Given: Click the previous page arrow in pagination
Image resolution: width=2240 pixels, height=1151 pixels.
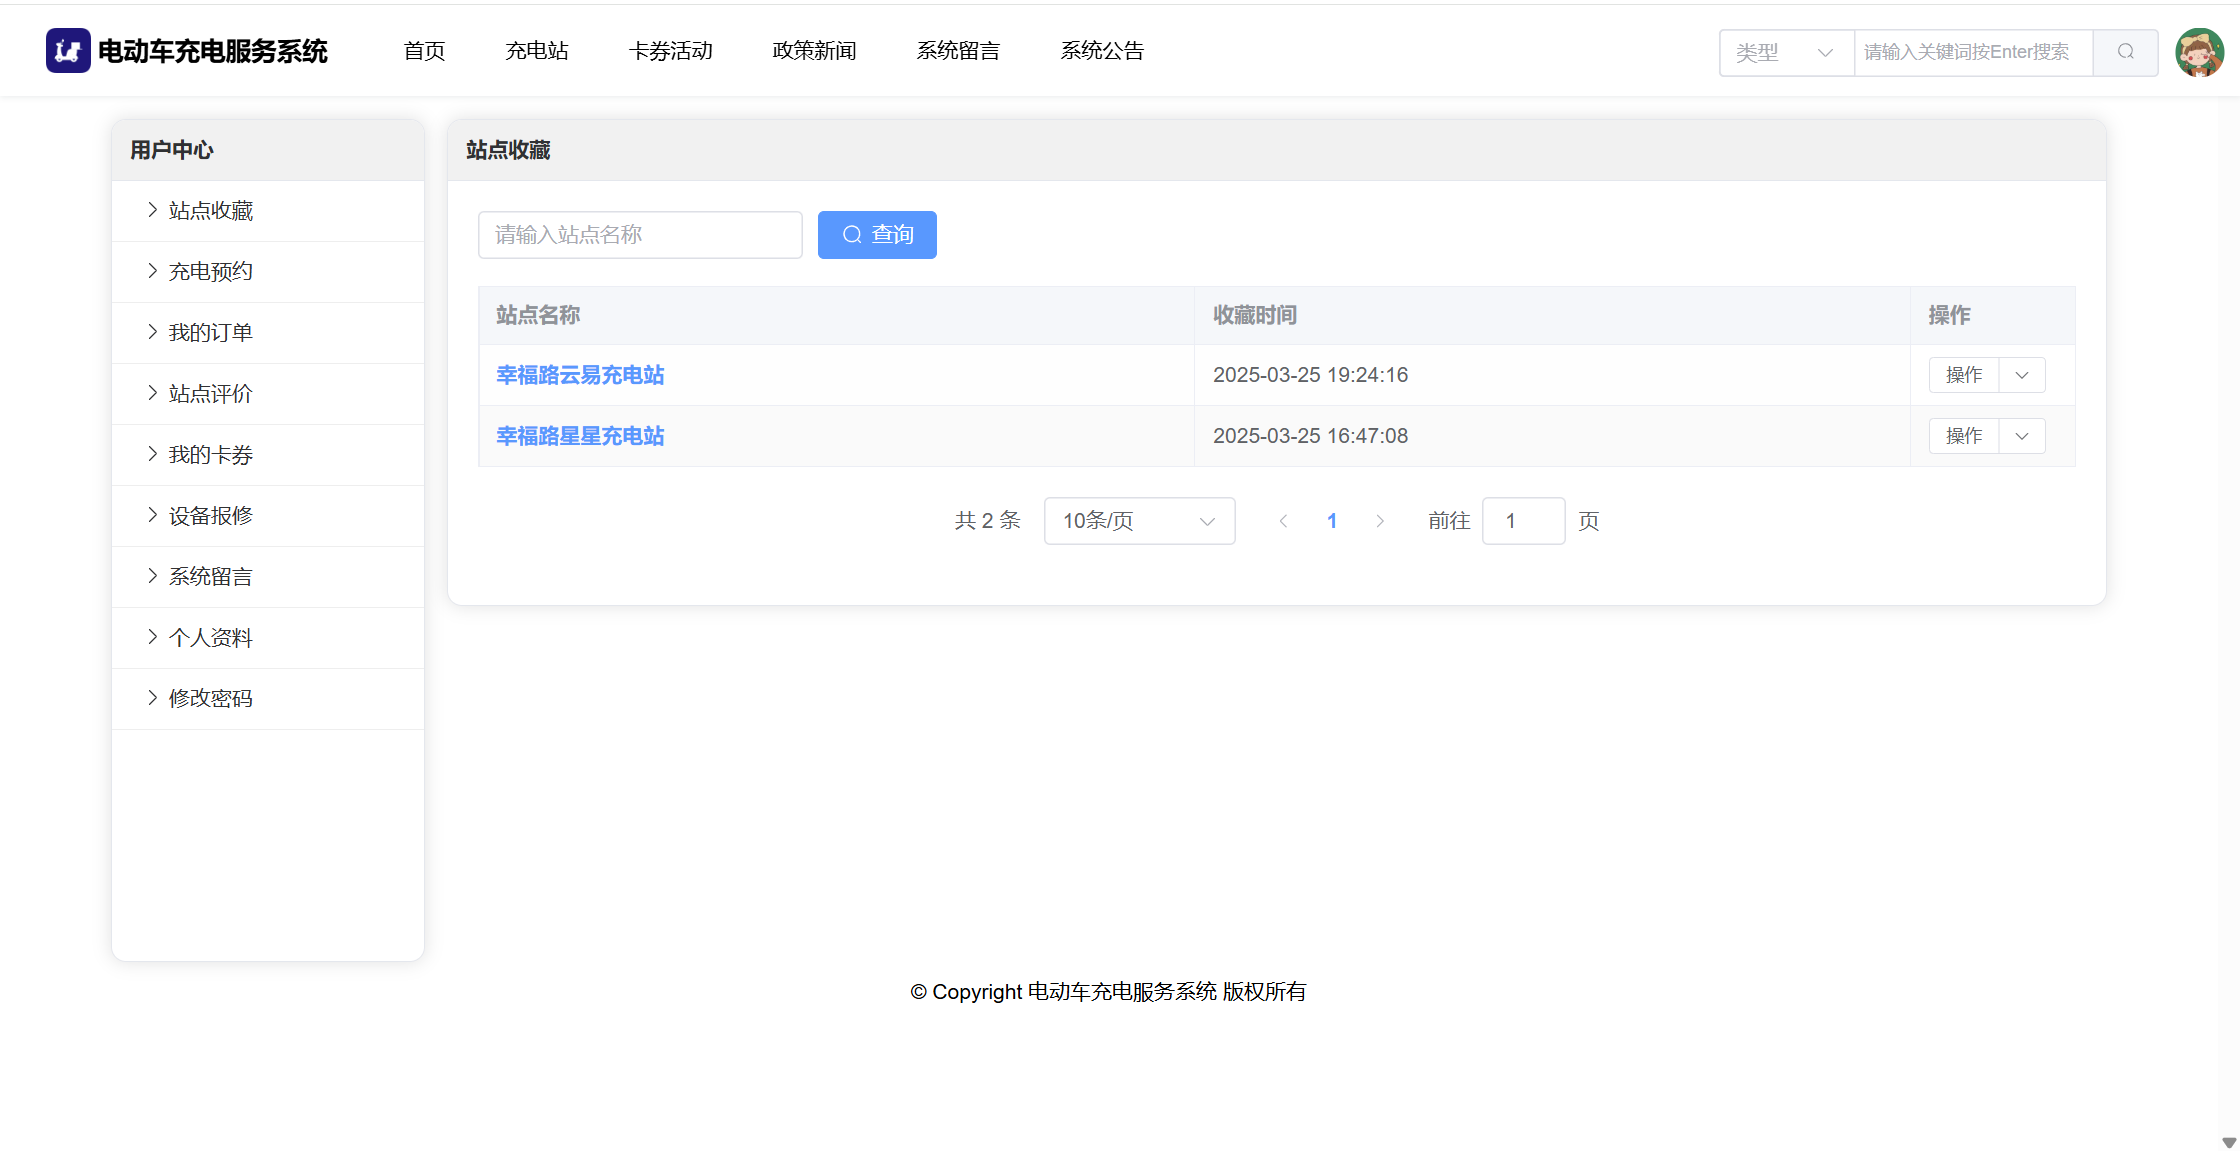Looking at the screenshot, I should tap(1284, 521).
